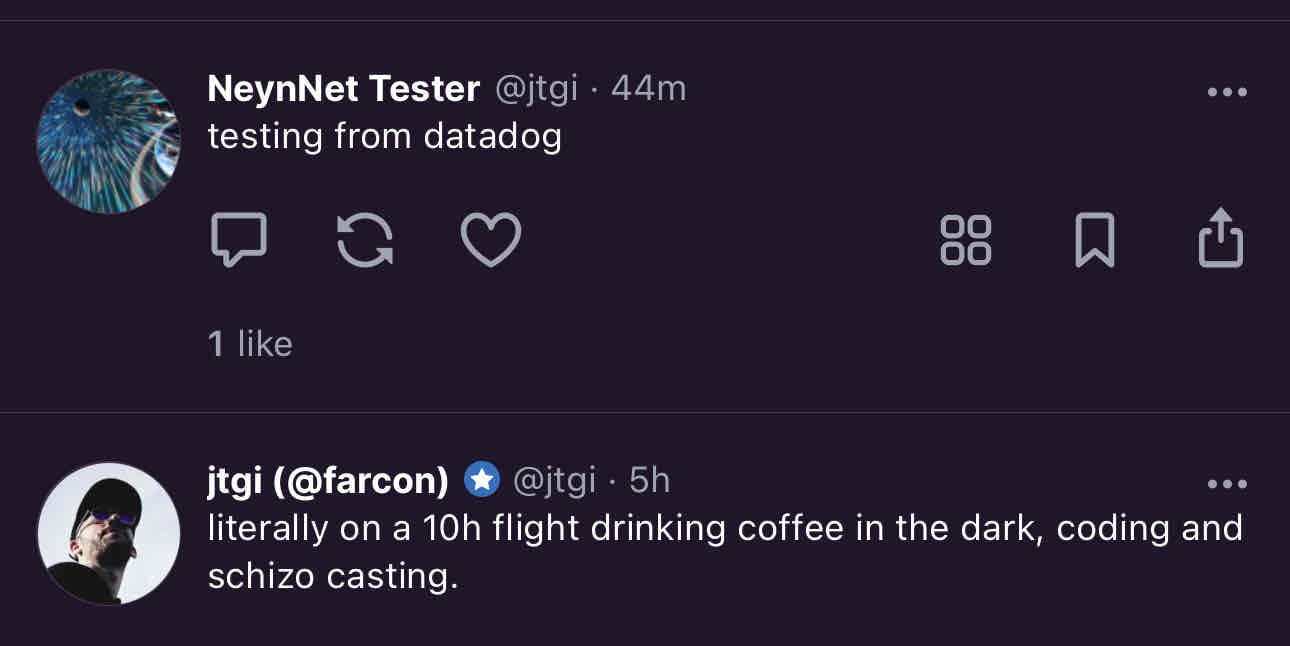Open the post via the 5h timestamp

tap(649, 481)
